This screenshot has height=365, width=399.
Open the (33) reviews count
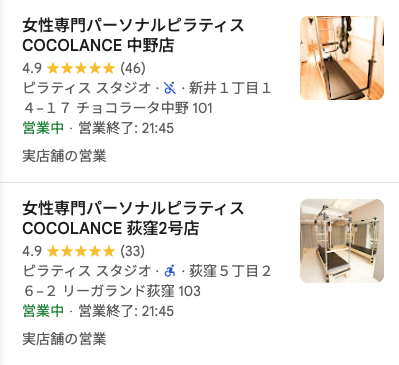132,251
